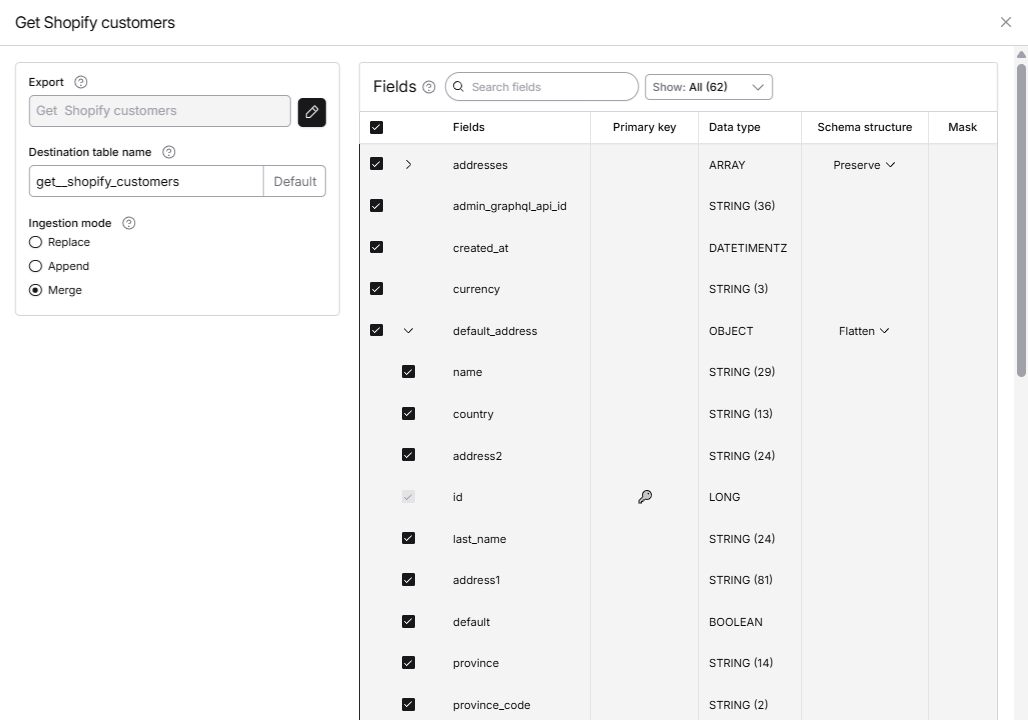The image size is (1028, 720).
Task: Click the currency field name
Action: (476, 289)
